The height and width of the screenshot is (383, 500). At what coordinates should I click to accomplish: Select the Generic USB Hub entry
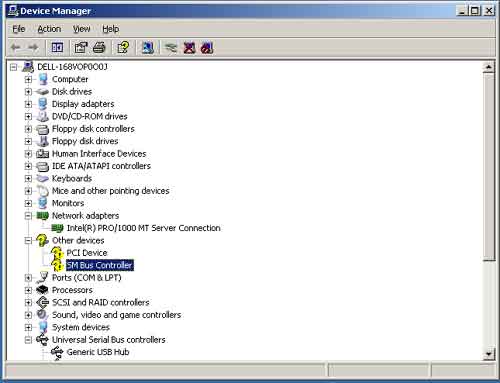tap(98, 352)
